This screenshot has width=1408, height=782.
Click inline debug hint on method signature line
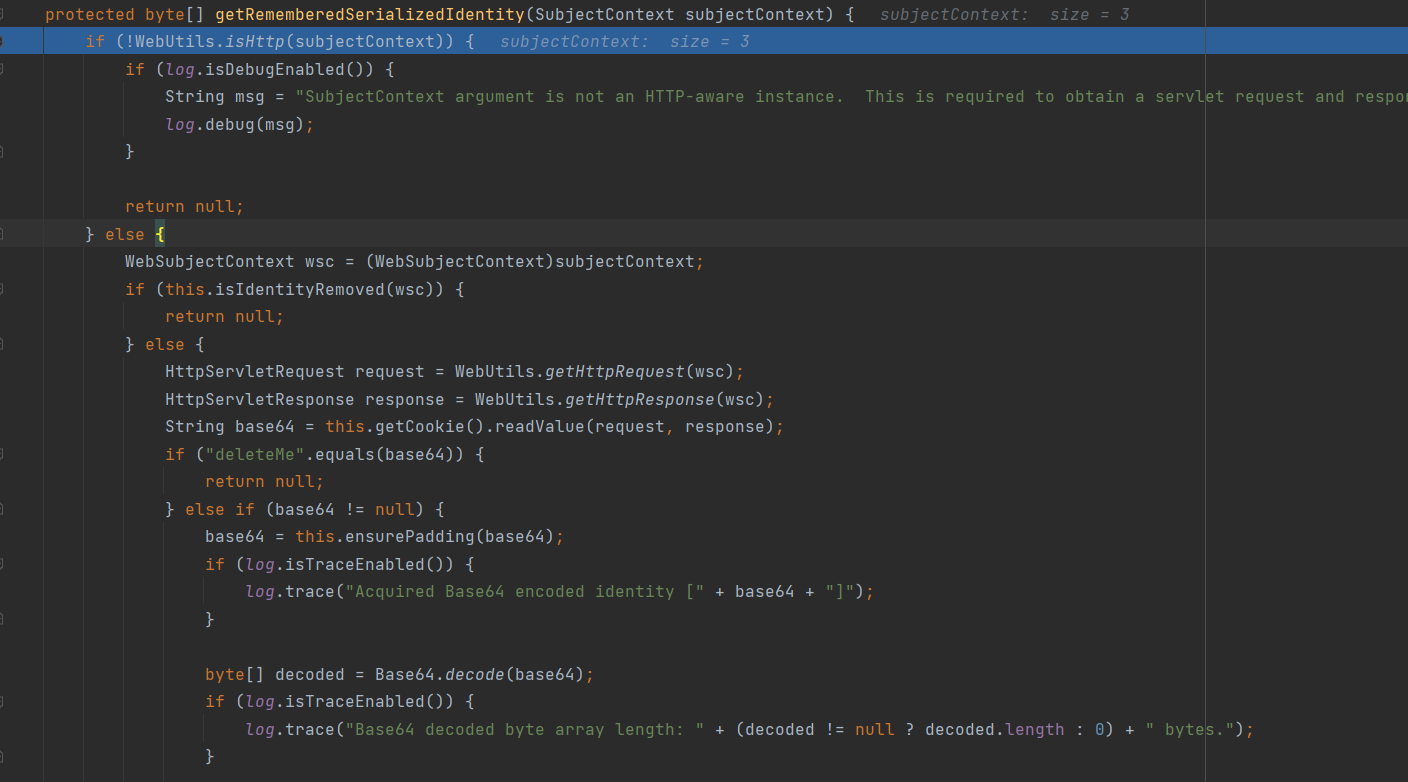[1004, 15]
